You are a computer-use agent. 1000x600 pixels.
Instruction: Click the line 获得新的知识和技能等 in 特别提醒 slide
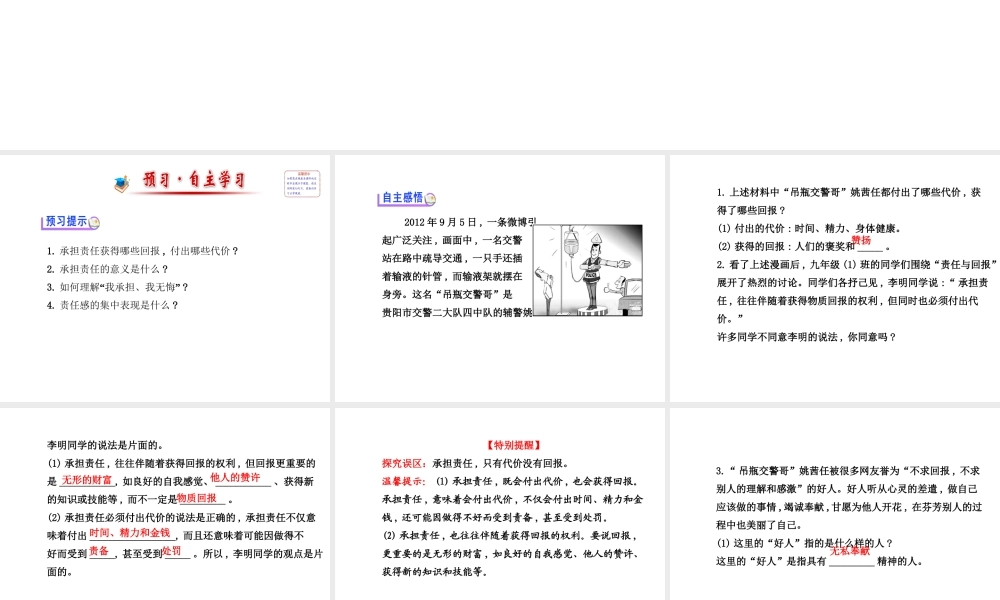coord(436,572)
